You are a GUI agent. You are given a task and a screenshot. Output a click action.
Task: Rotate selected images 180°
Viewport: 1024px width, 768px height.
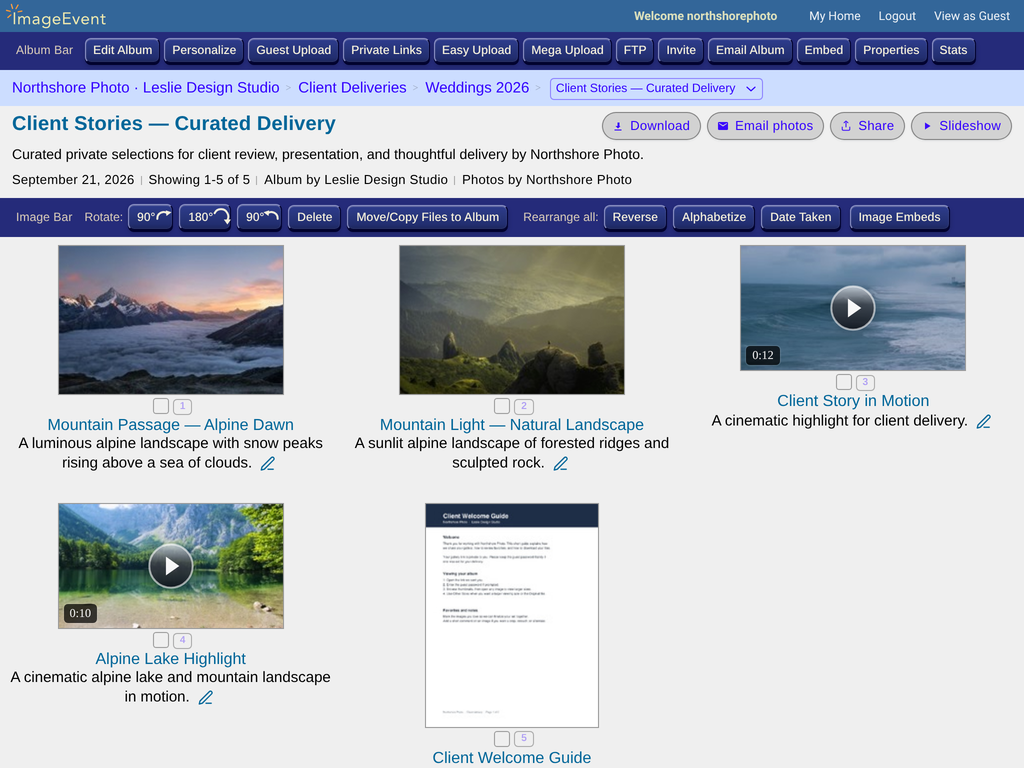click(205, 217)
